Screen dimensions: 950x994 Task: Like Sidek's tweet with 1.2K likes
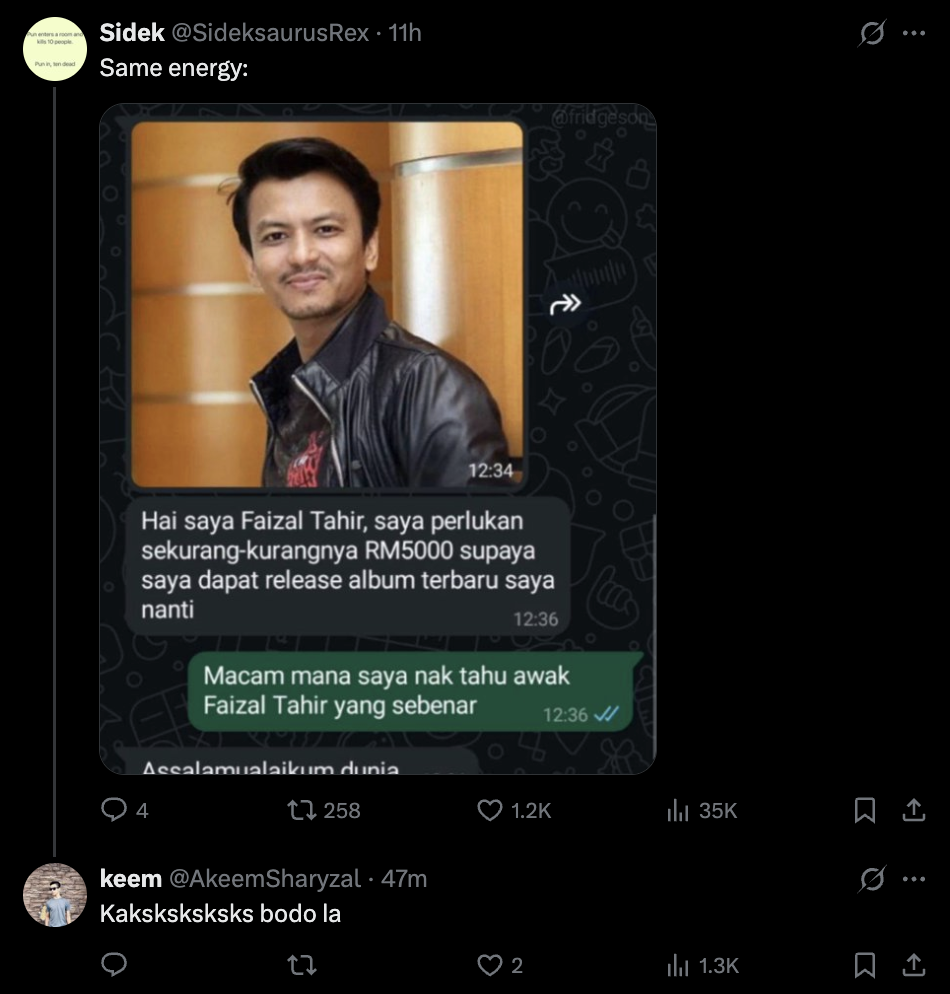(x=490, y=810)
